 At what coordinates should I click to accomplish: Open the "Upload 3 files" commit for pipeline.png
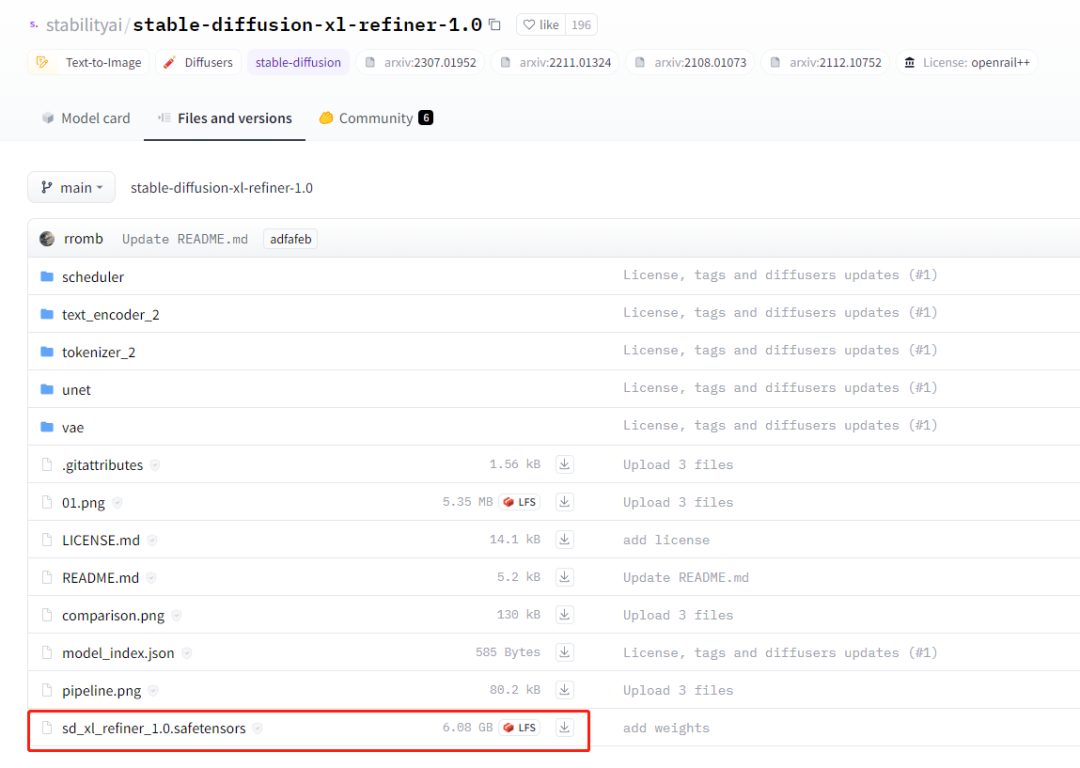[678, 690]
